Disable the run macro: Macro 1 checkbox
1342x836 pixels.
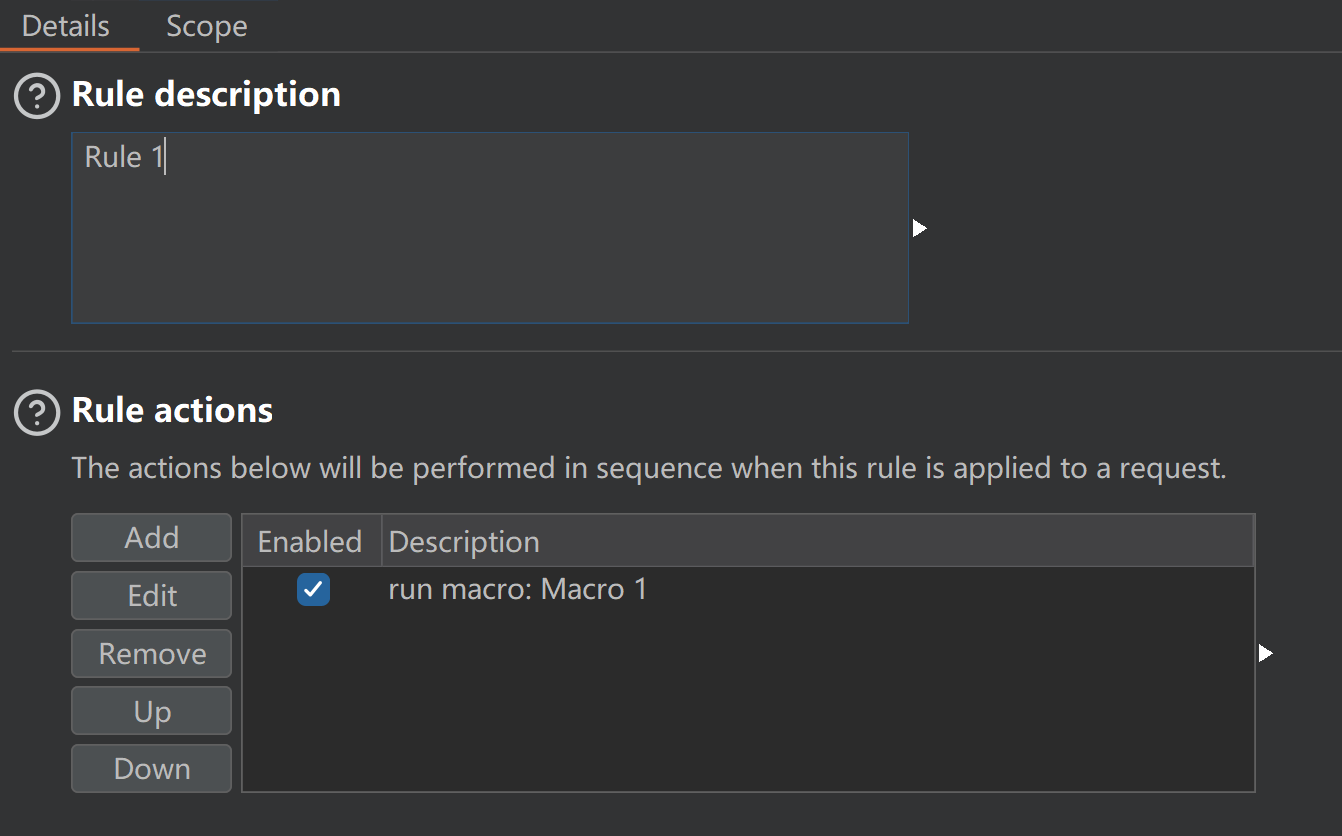click(314, 590)
